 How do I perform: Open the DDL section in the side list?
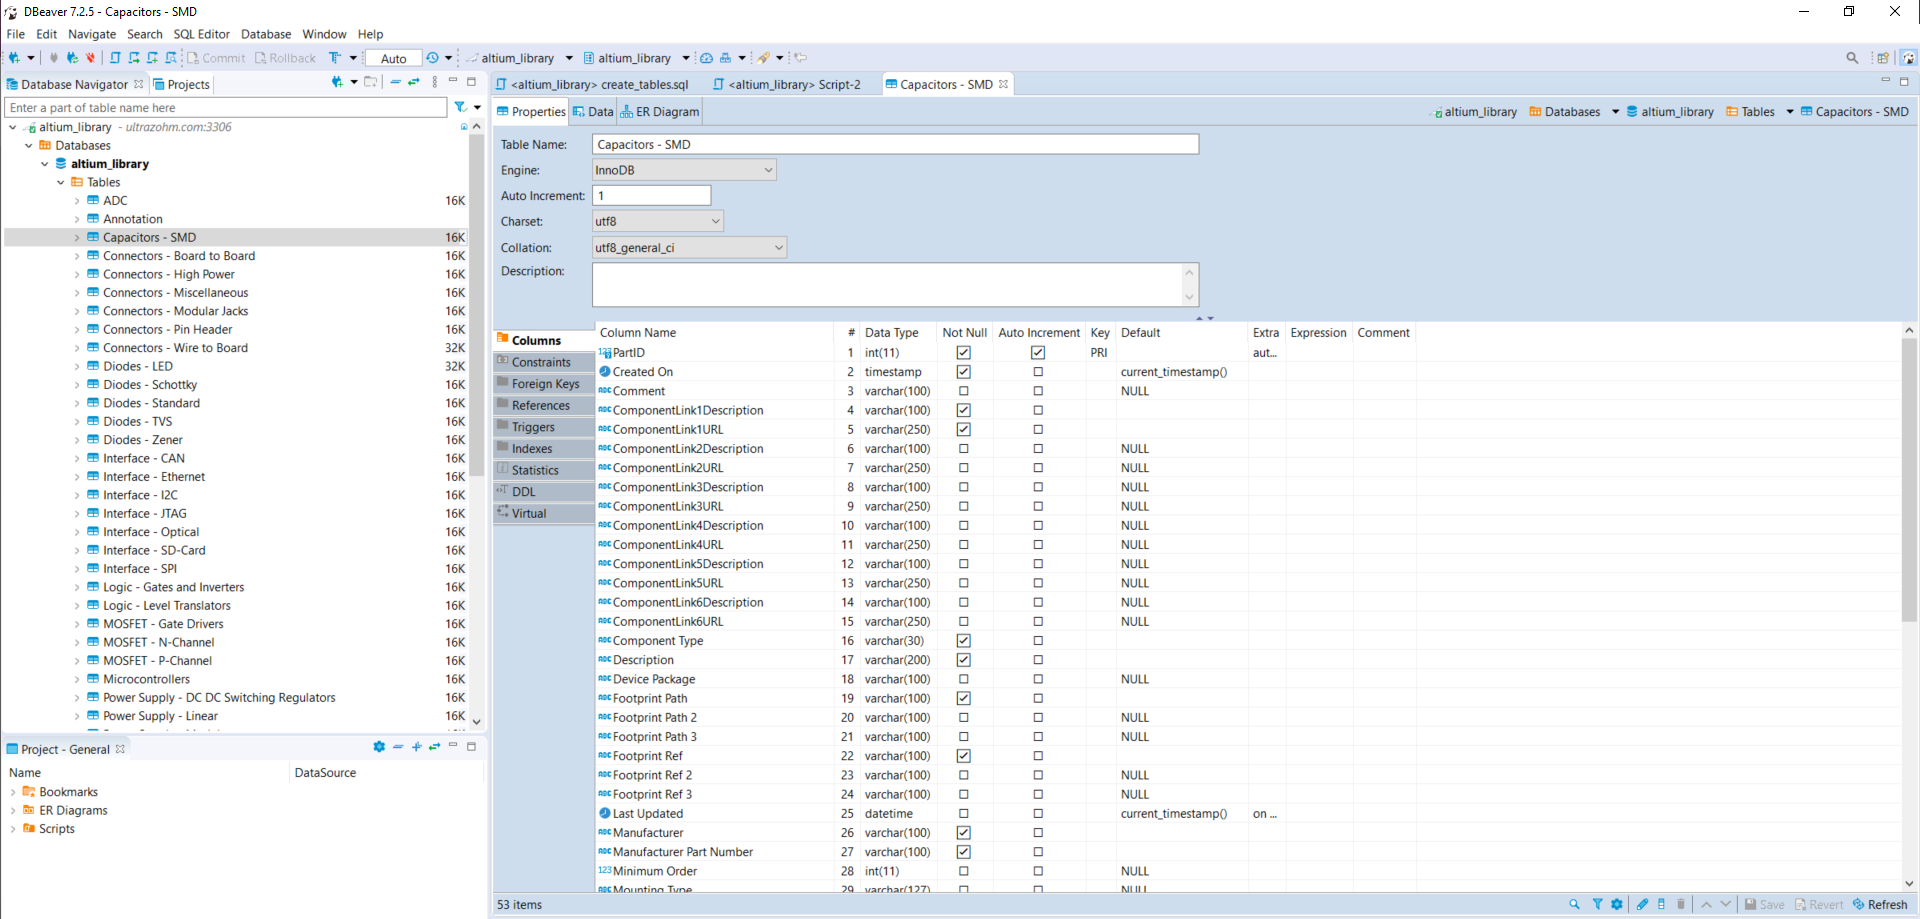(x=524, y=492)
